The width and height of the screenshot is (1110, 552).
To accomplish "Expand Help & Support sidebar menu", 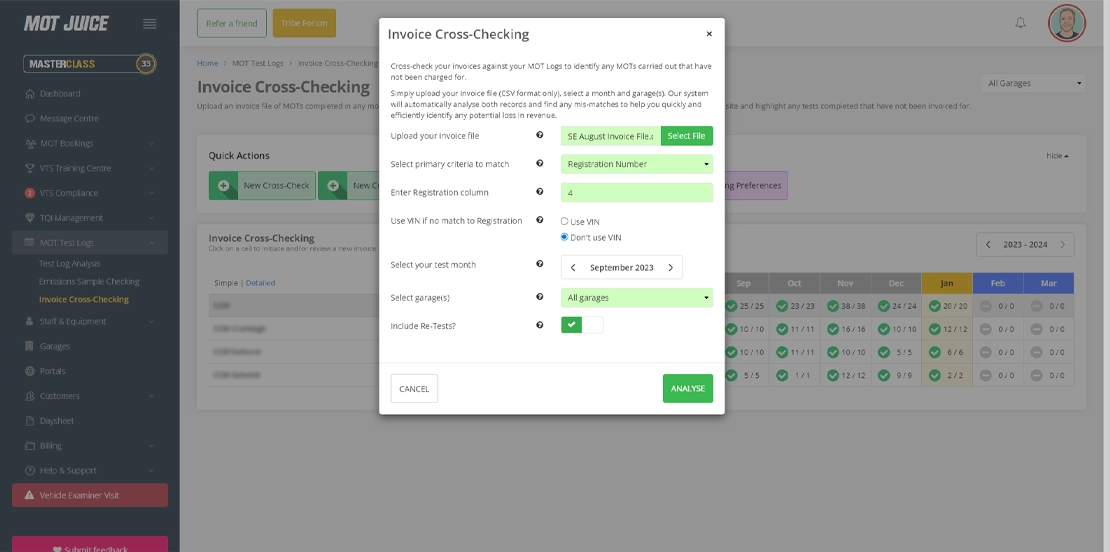I will pyautogui.click(x=90, y=471).
